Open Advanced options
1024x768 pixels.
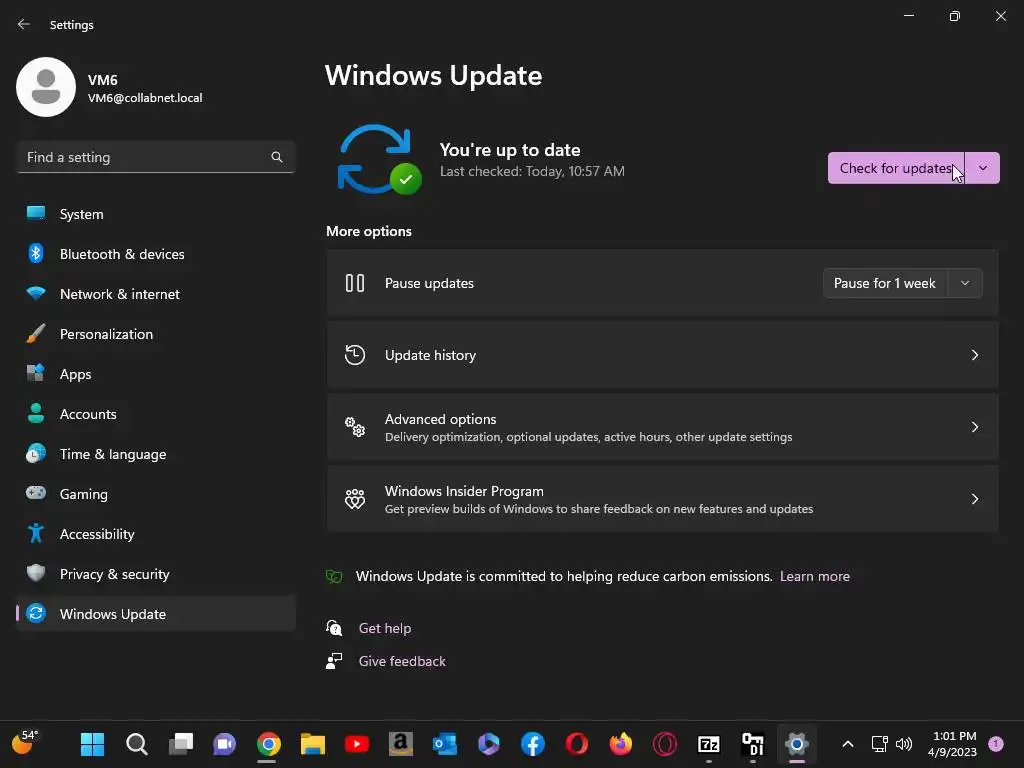tap(662, 427)
